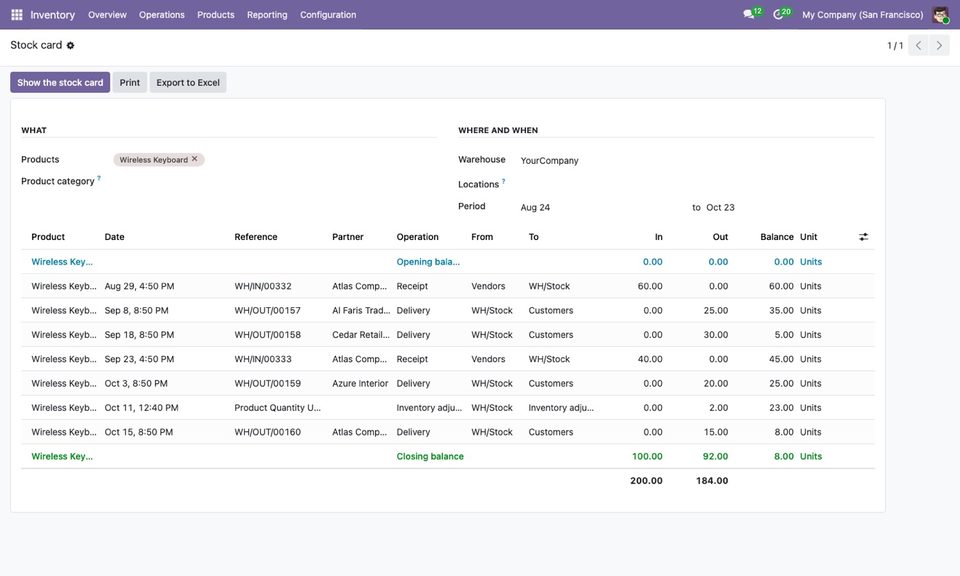This screenshot has height=576, width=960.
Task: Click the Print button
Action: [130, 83]
